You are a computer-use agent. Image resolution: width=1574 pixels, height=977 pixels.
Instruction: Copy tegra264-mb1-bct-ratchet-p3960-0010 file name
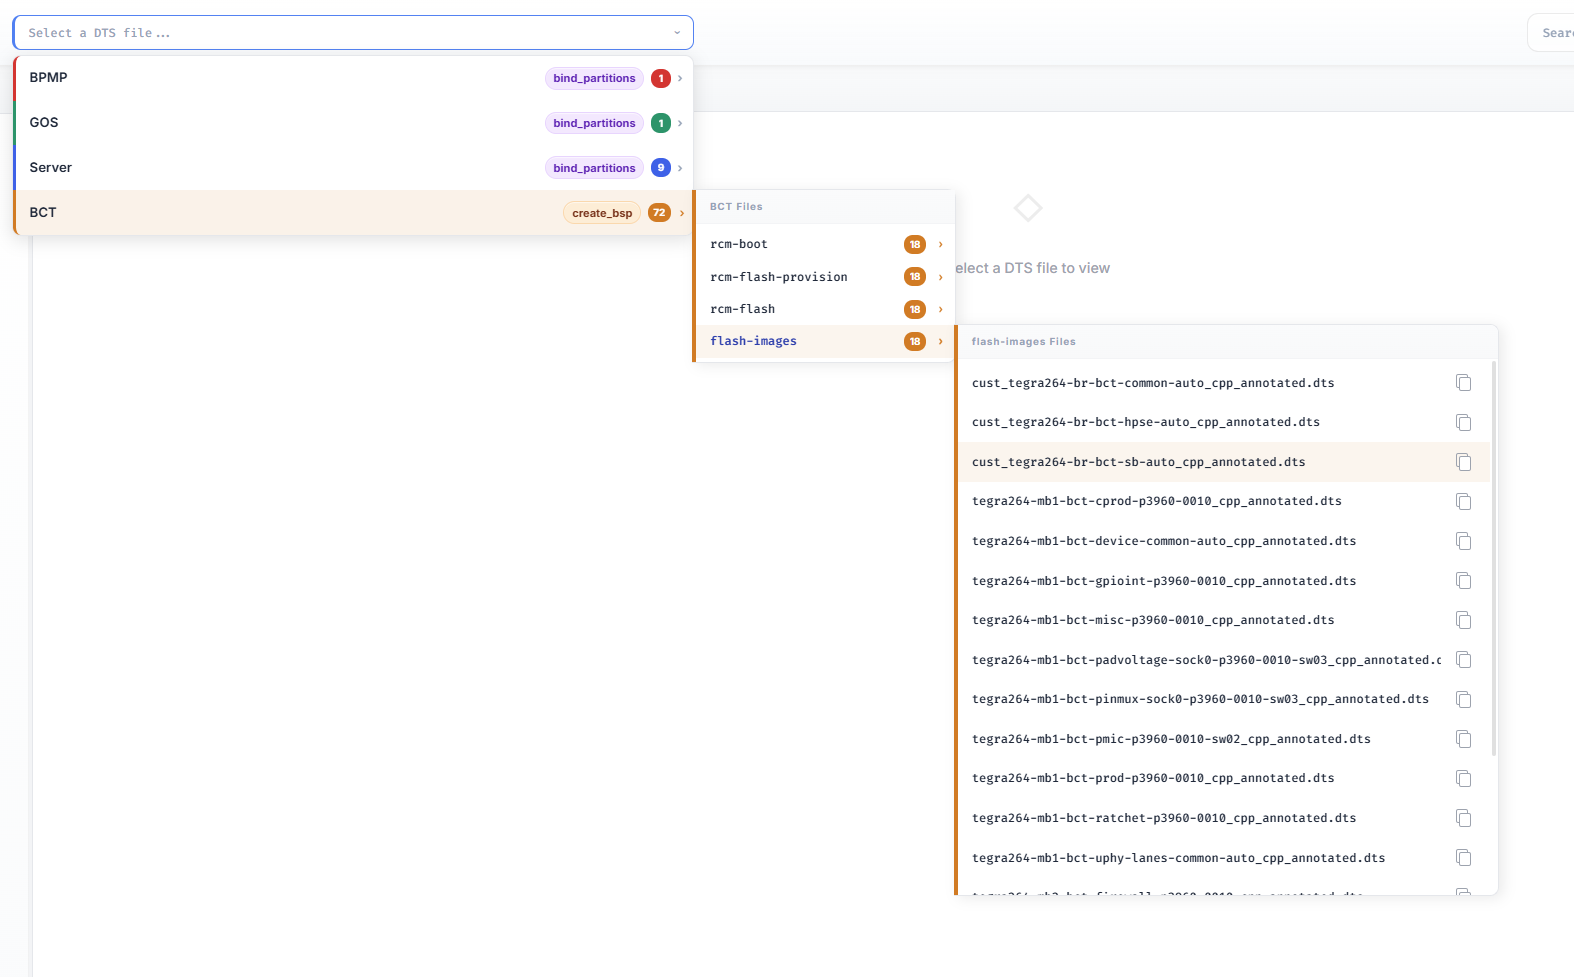1463,818
